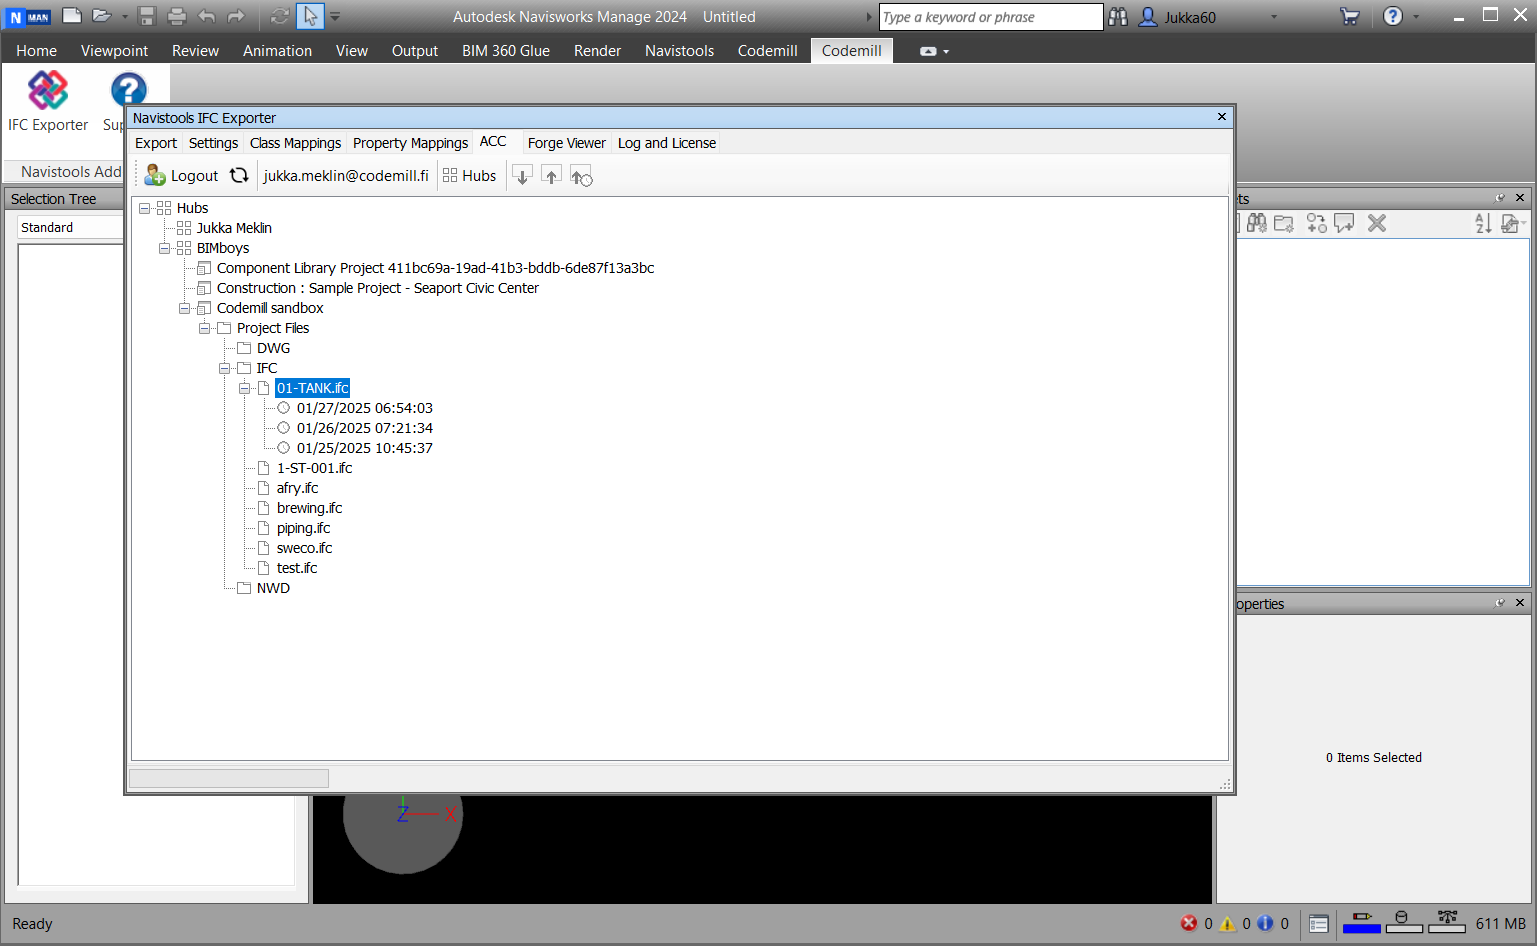Viewport: 1537px width, 946px height.
Task: Click the Help question mark icon in title bar
Action: coord(1393,16)
